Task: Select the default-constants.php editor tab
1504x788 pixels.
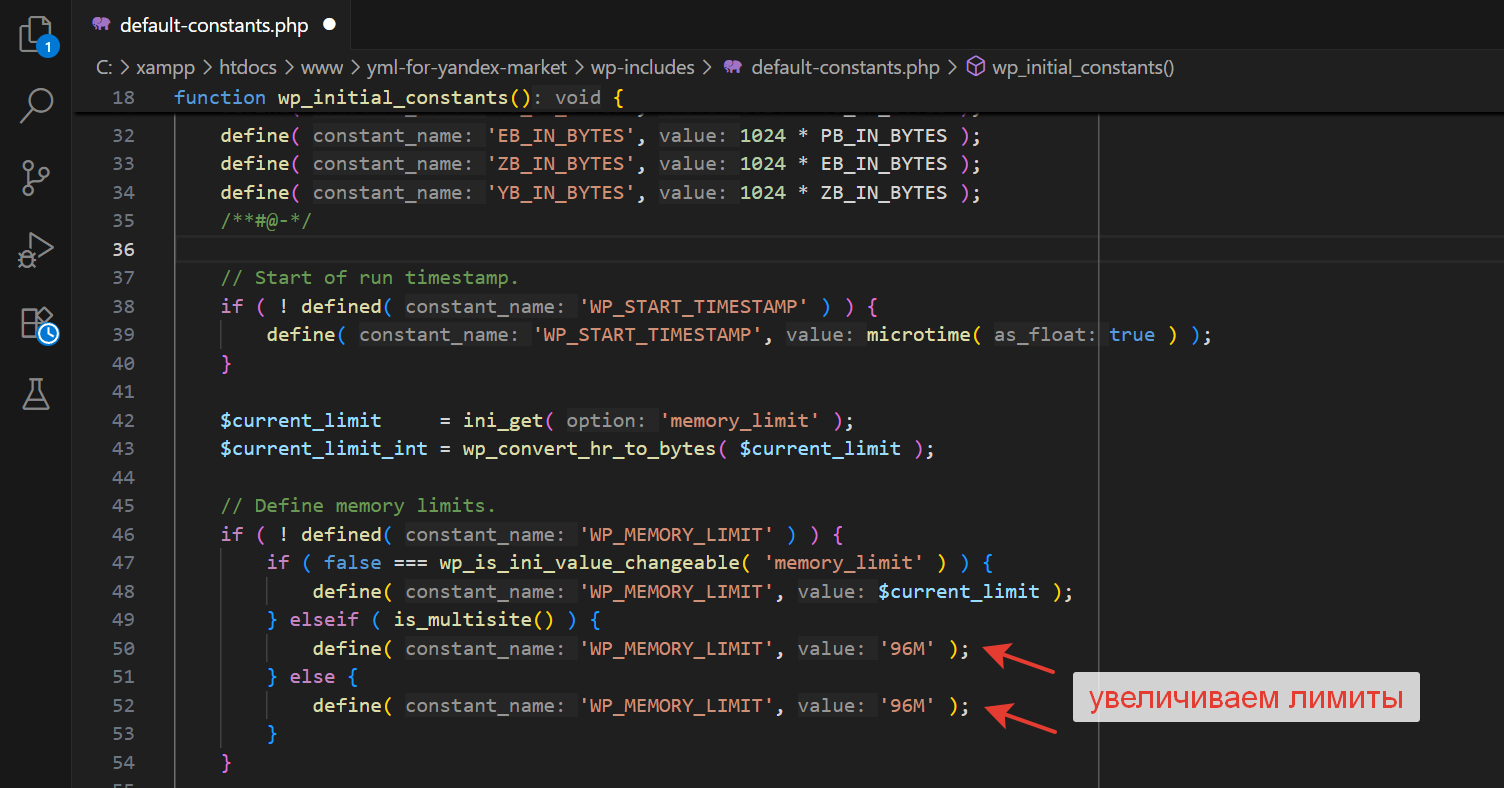Action: pyautogui.click(x=213, y=25)
